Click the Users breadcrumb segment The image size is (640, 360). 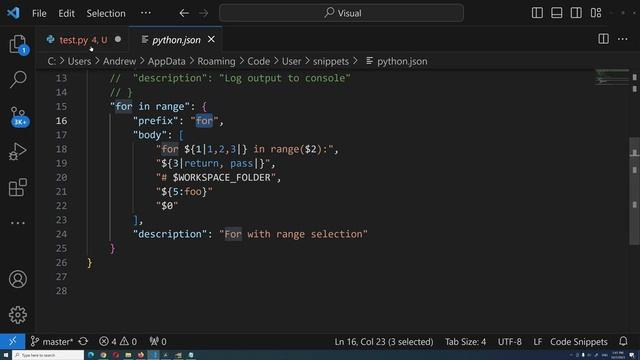click(x=79, y=61)
